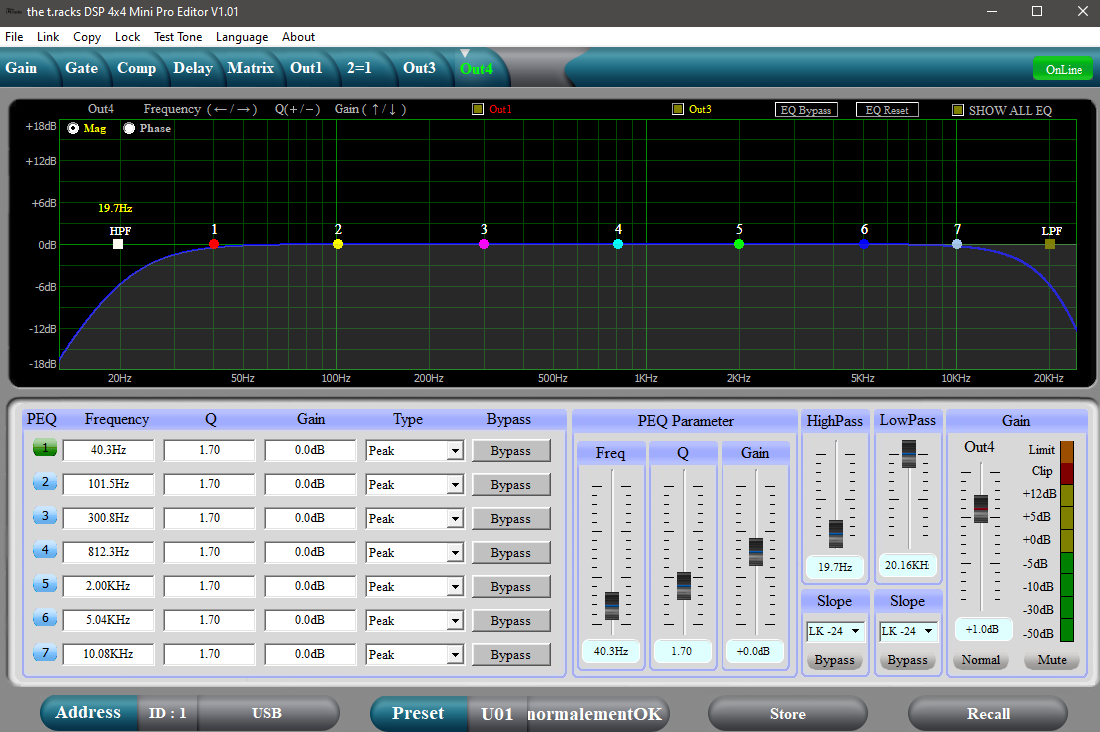The width and height of the screenshot is (1100, 732).
Task: Click the cyan EQ node 4 marker
Action: coord(618,244)
